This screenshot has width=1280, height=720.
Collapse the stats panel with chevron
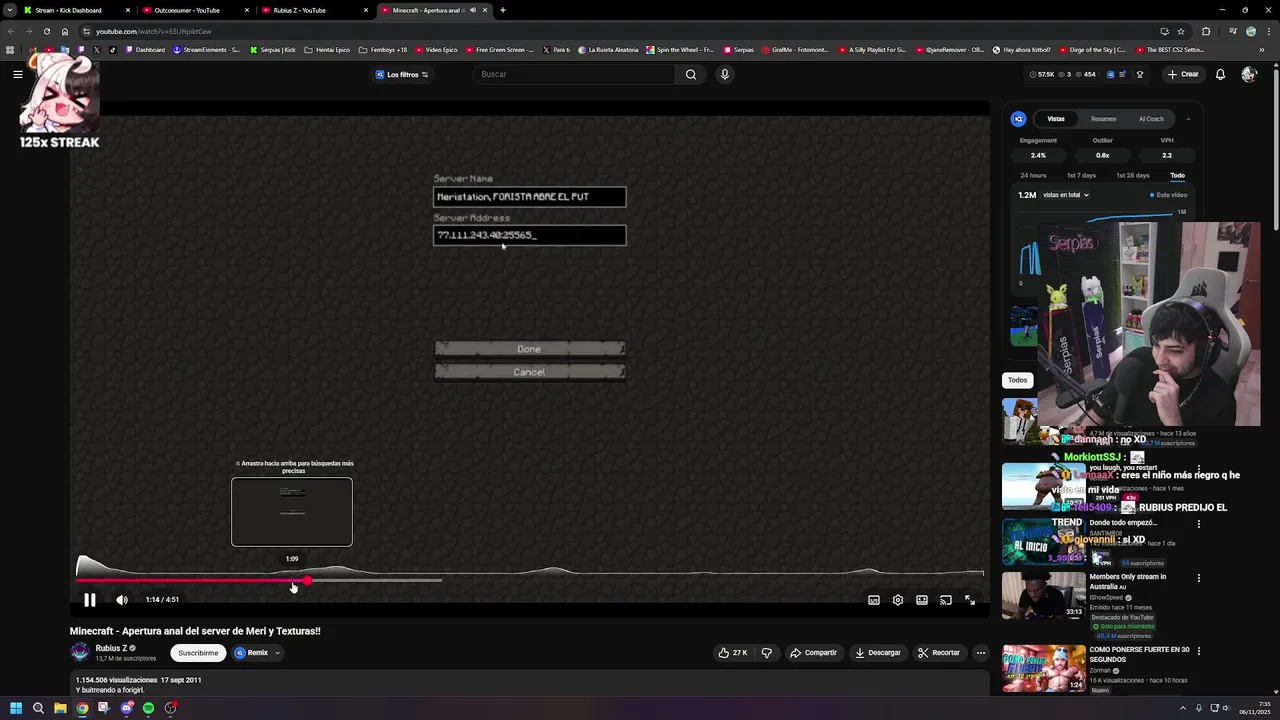pos(1188,119)
